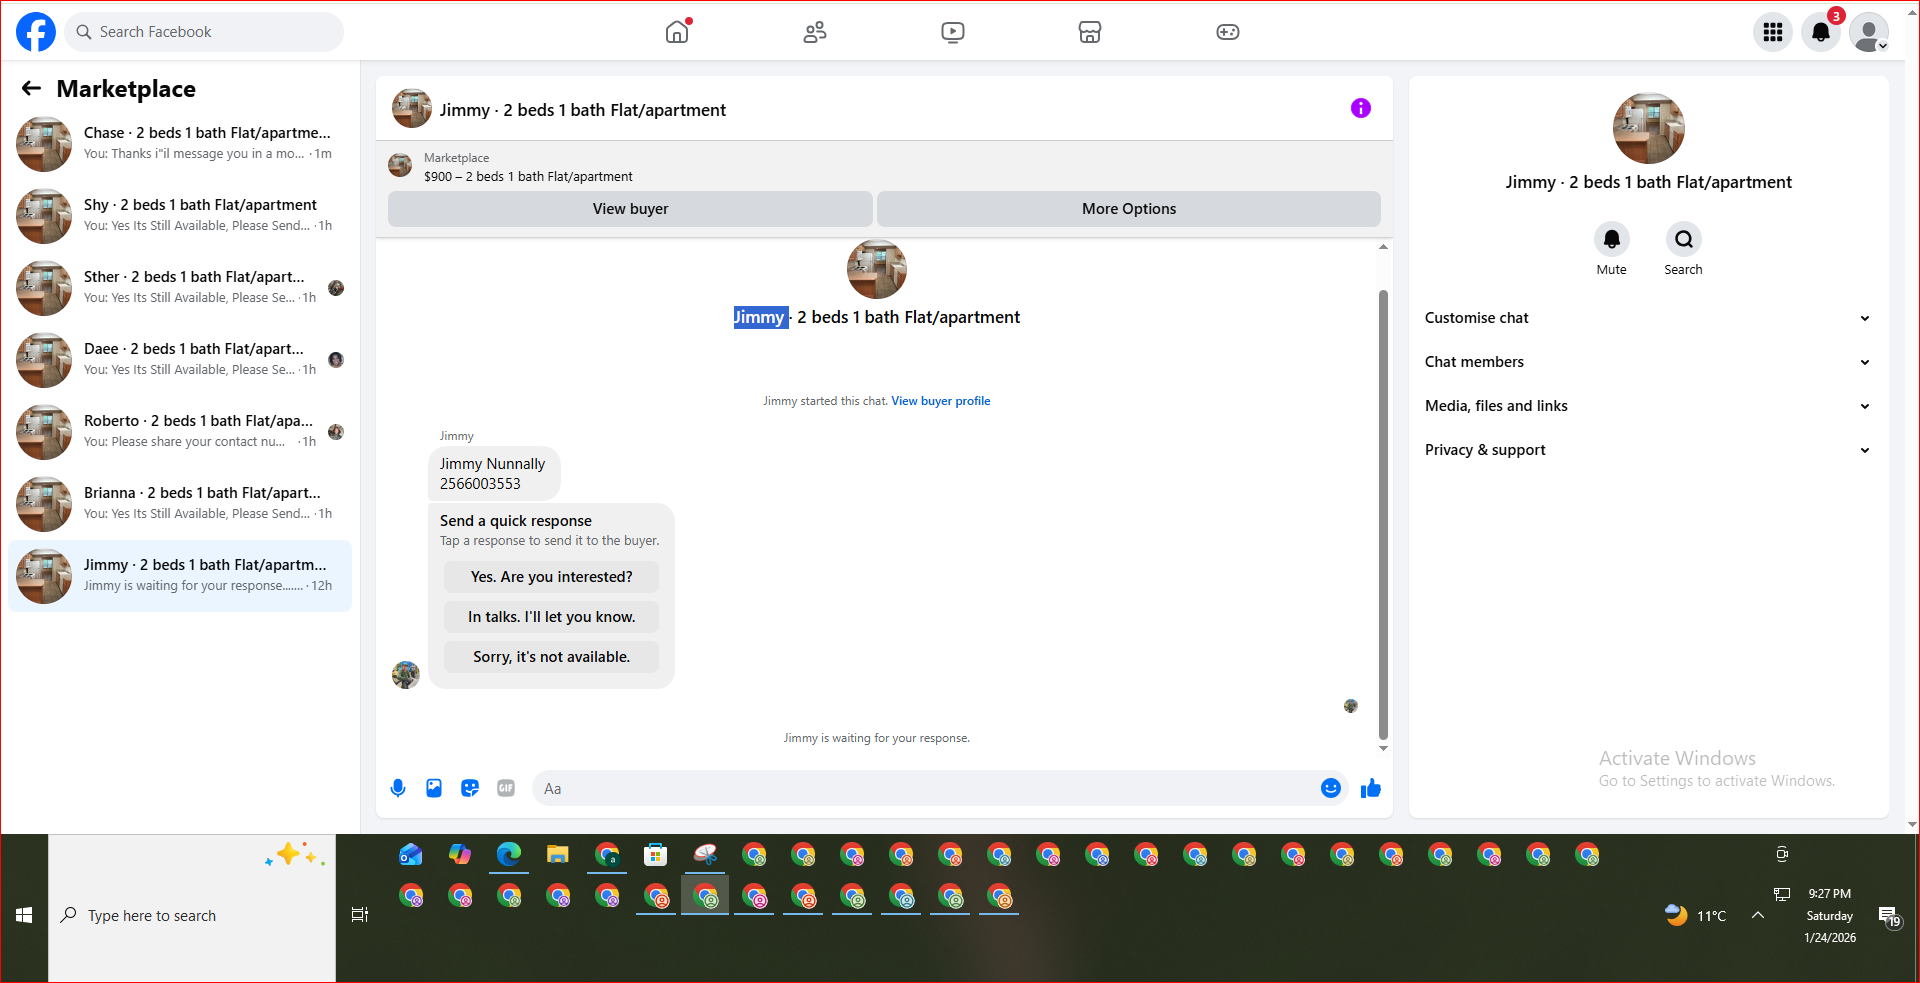Attach a photo with the image icon

click(x=434, y=788)
